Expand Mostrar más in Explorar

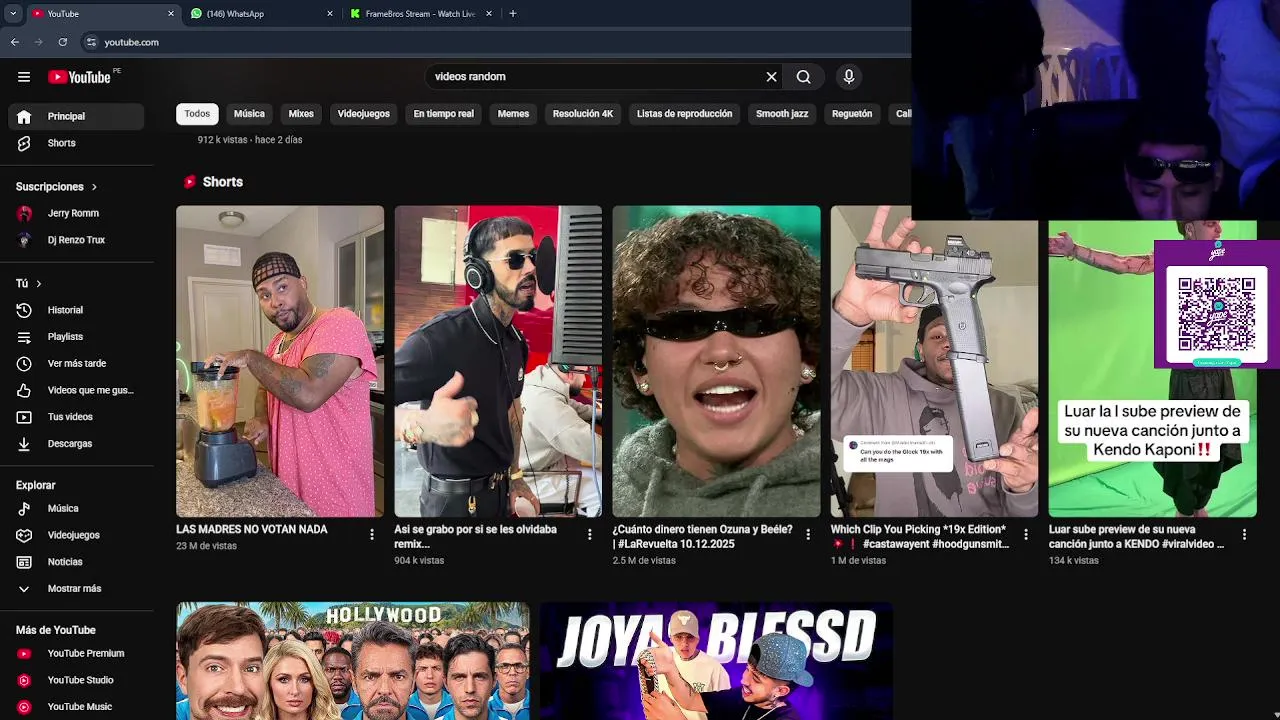click(x=76, y=588)
